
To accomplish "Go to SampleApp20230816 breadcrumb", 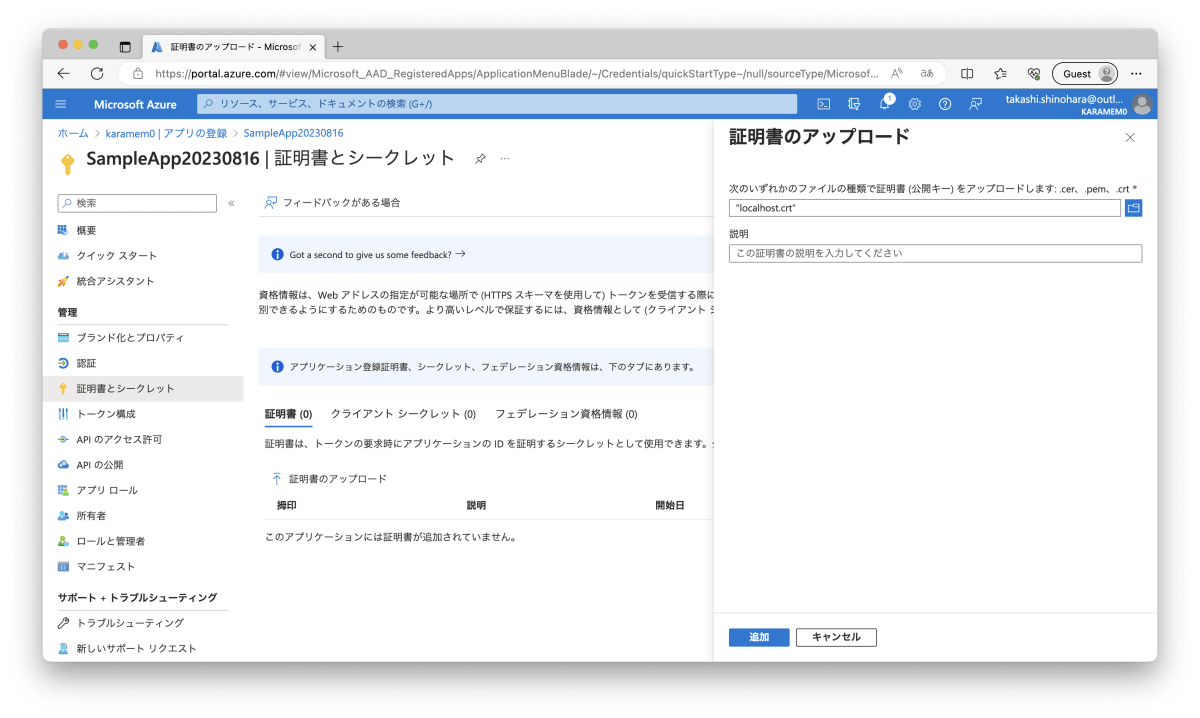I will (294, 133).
